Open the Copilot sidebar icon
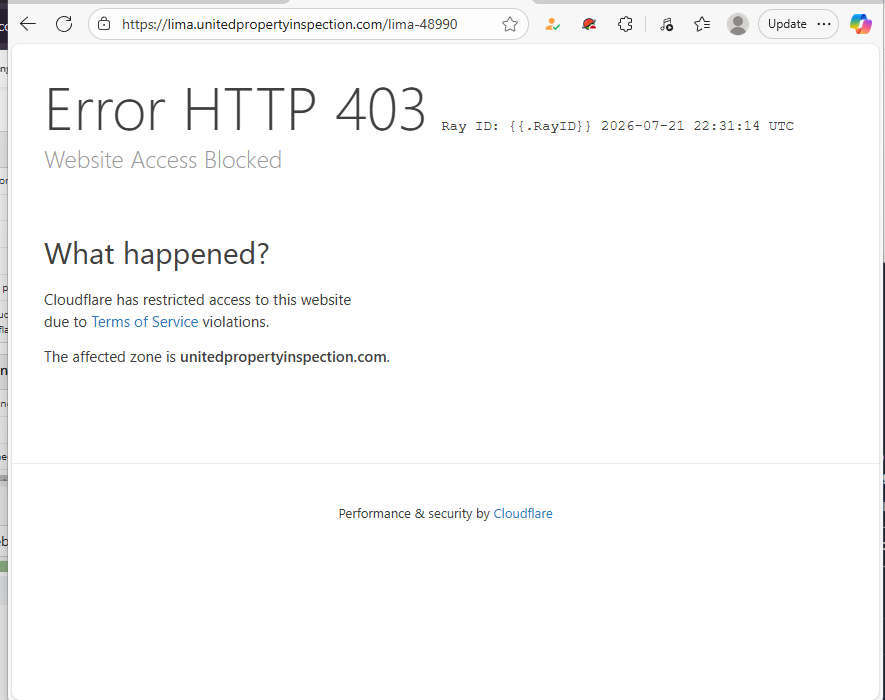The image size is (885, 700). point(861,24)
